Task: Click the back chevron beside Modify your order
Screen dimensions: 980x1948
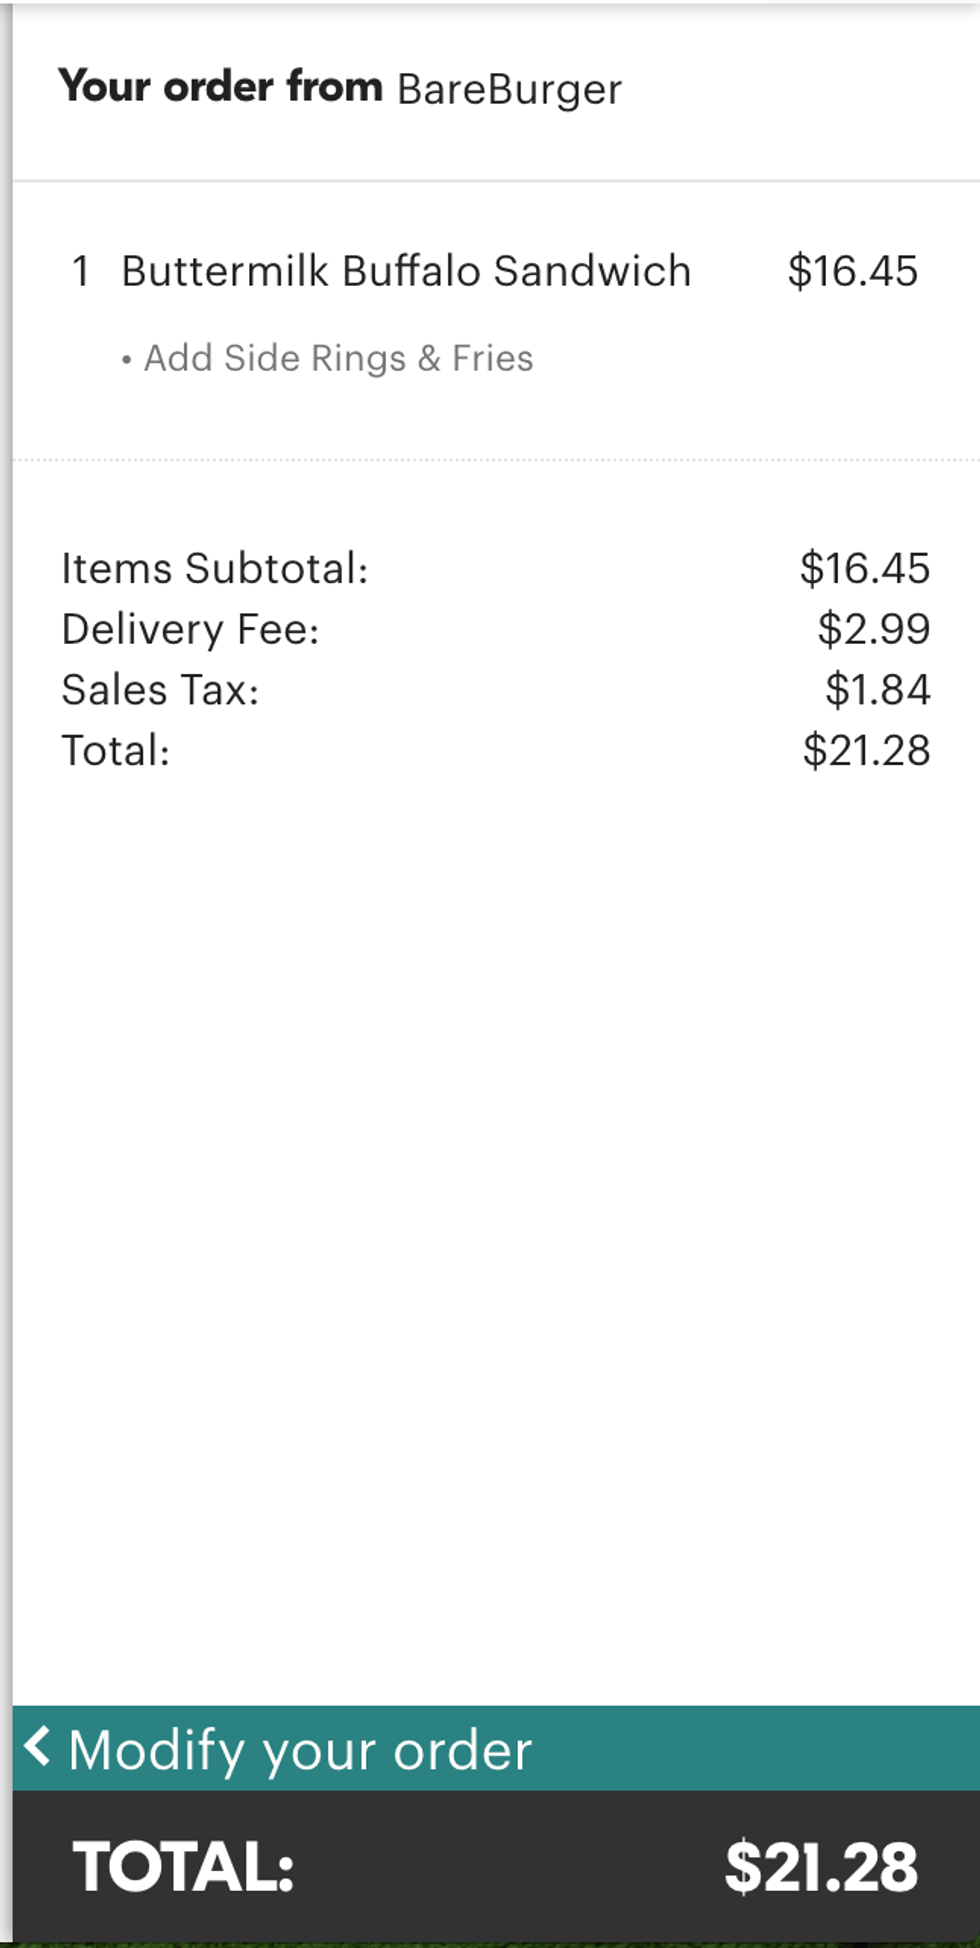Action: pyautogui.click(x=38, y=1747)
